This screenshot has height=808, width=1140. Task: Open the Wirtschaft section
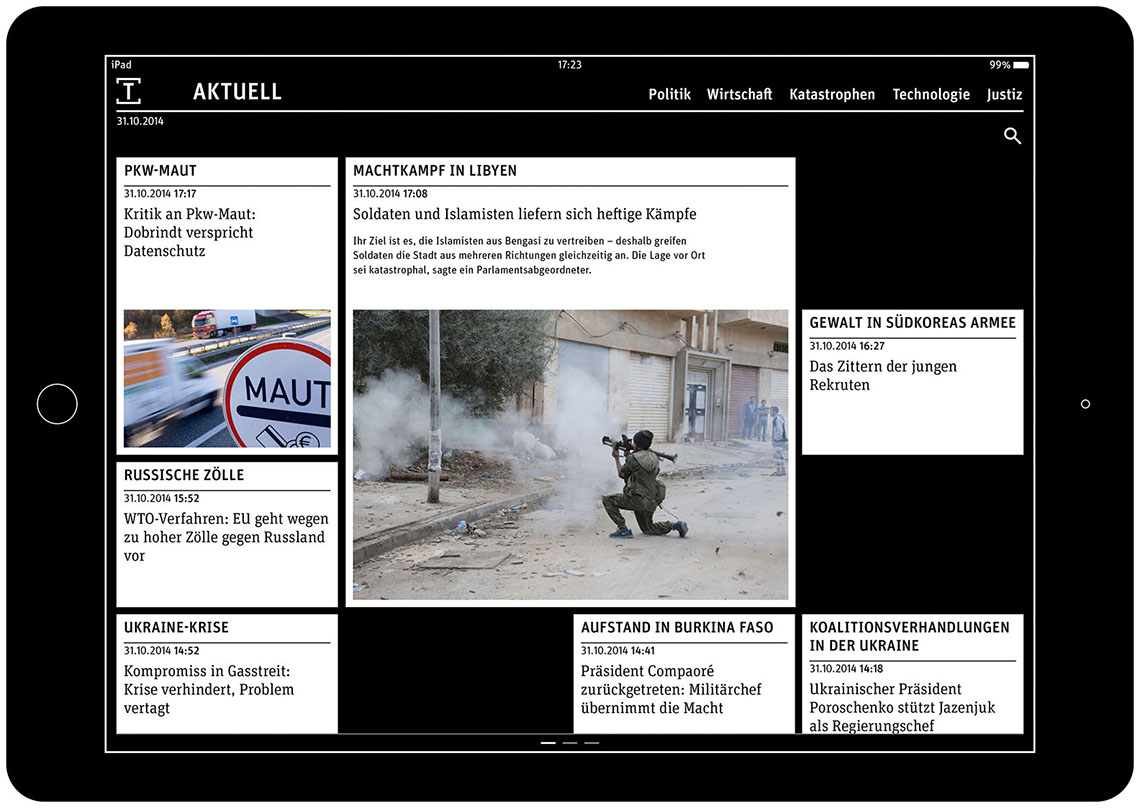tap(739, 94)
